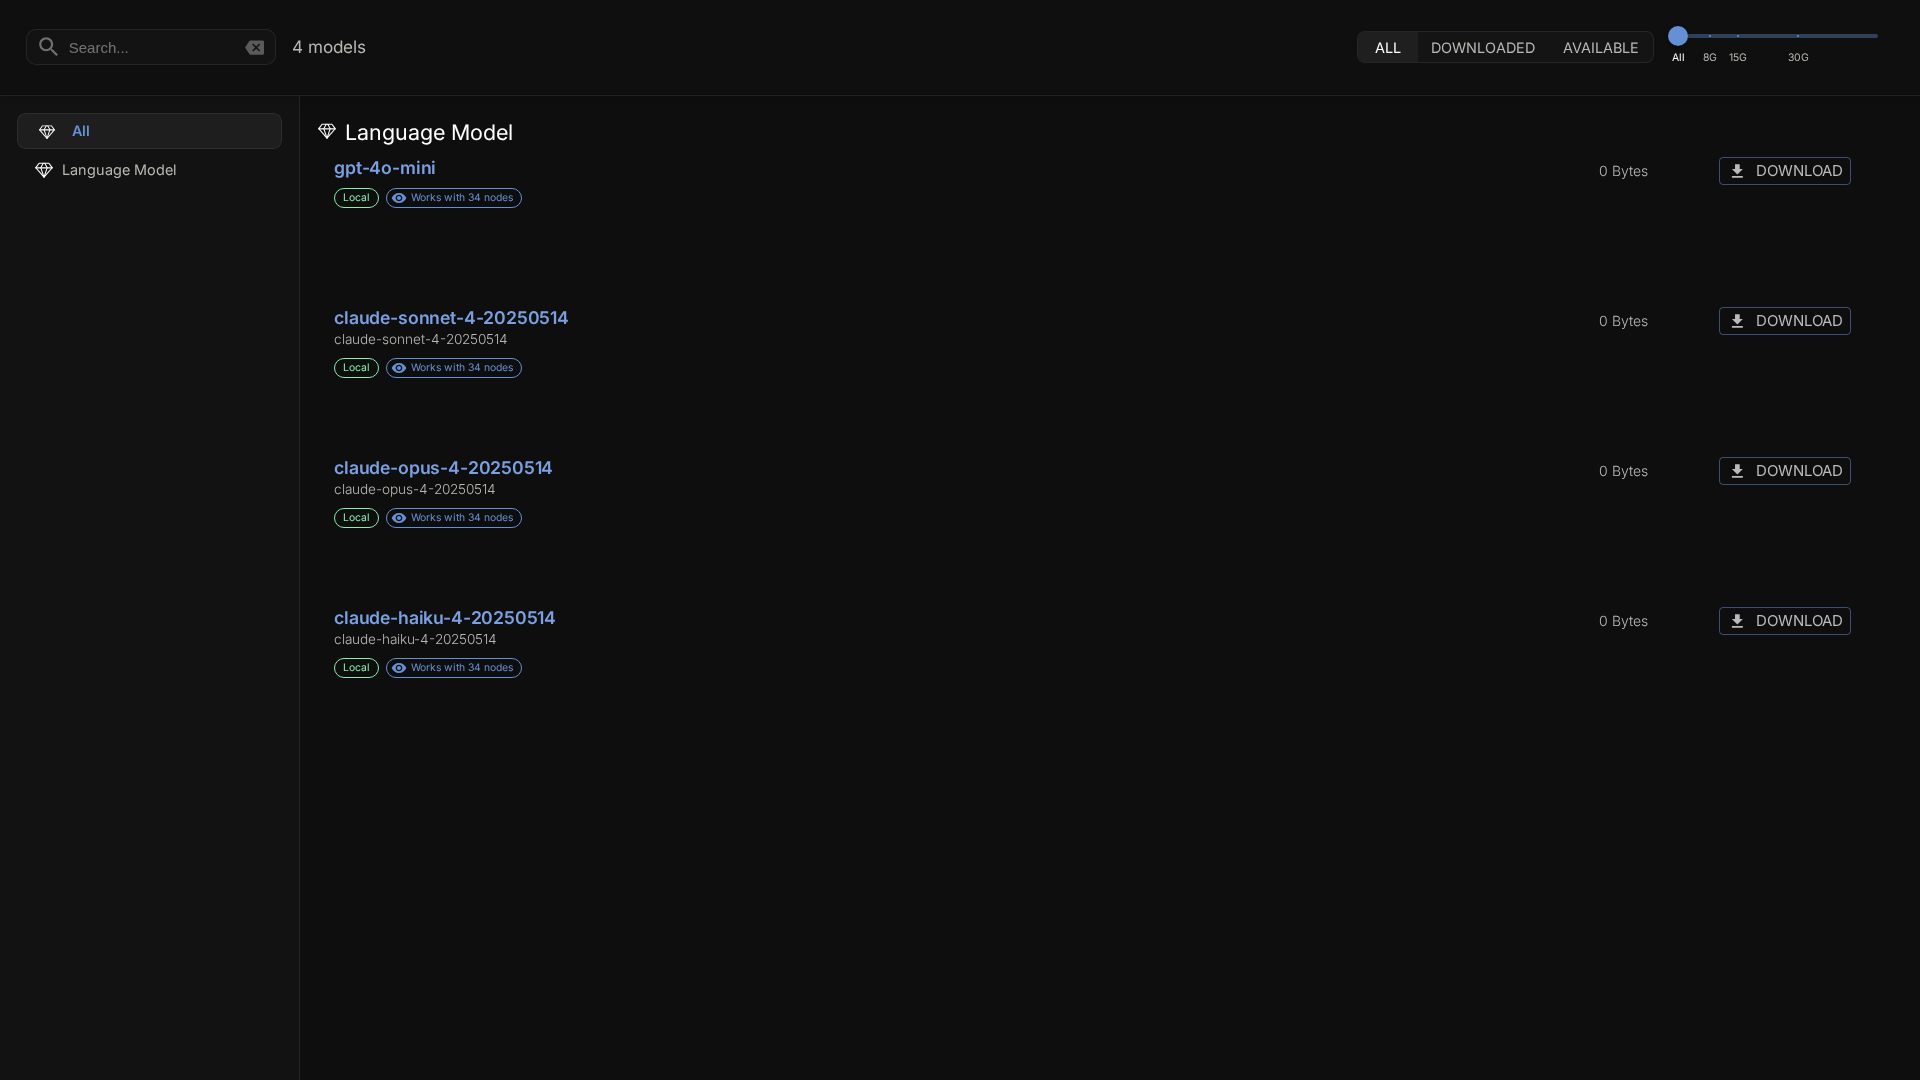Select Language Model in sidebar
Image resolution: width=1920 pixels, height=1080 pixels.
pos(119,170)
